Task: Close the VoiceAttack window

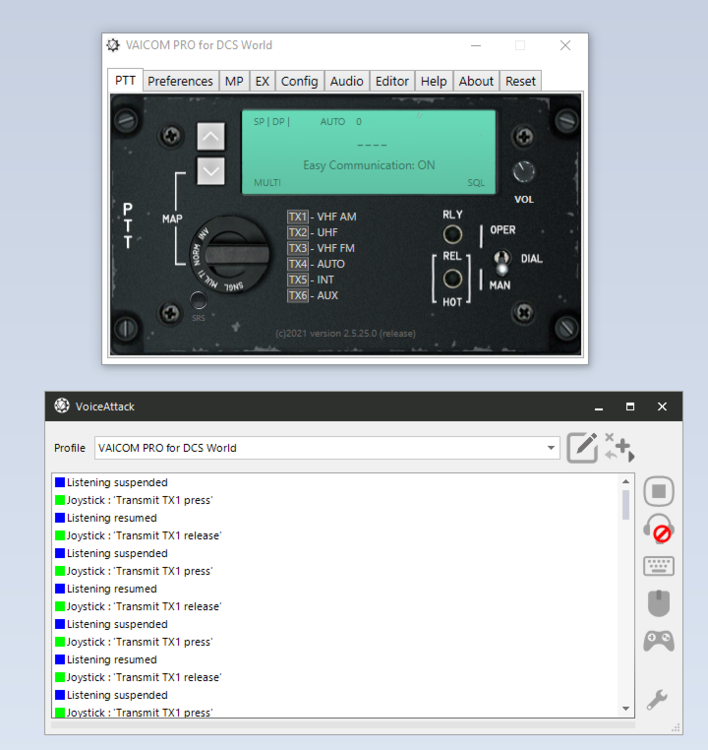Action: point(662,407)
